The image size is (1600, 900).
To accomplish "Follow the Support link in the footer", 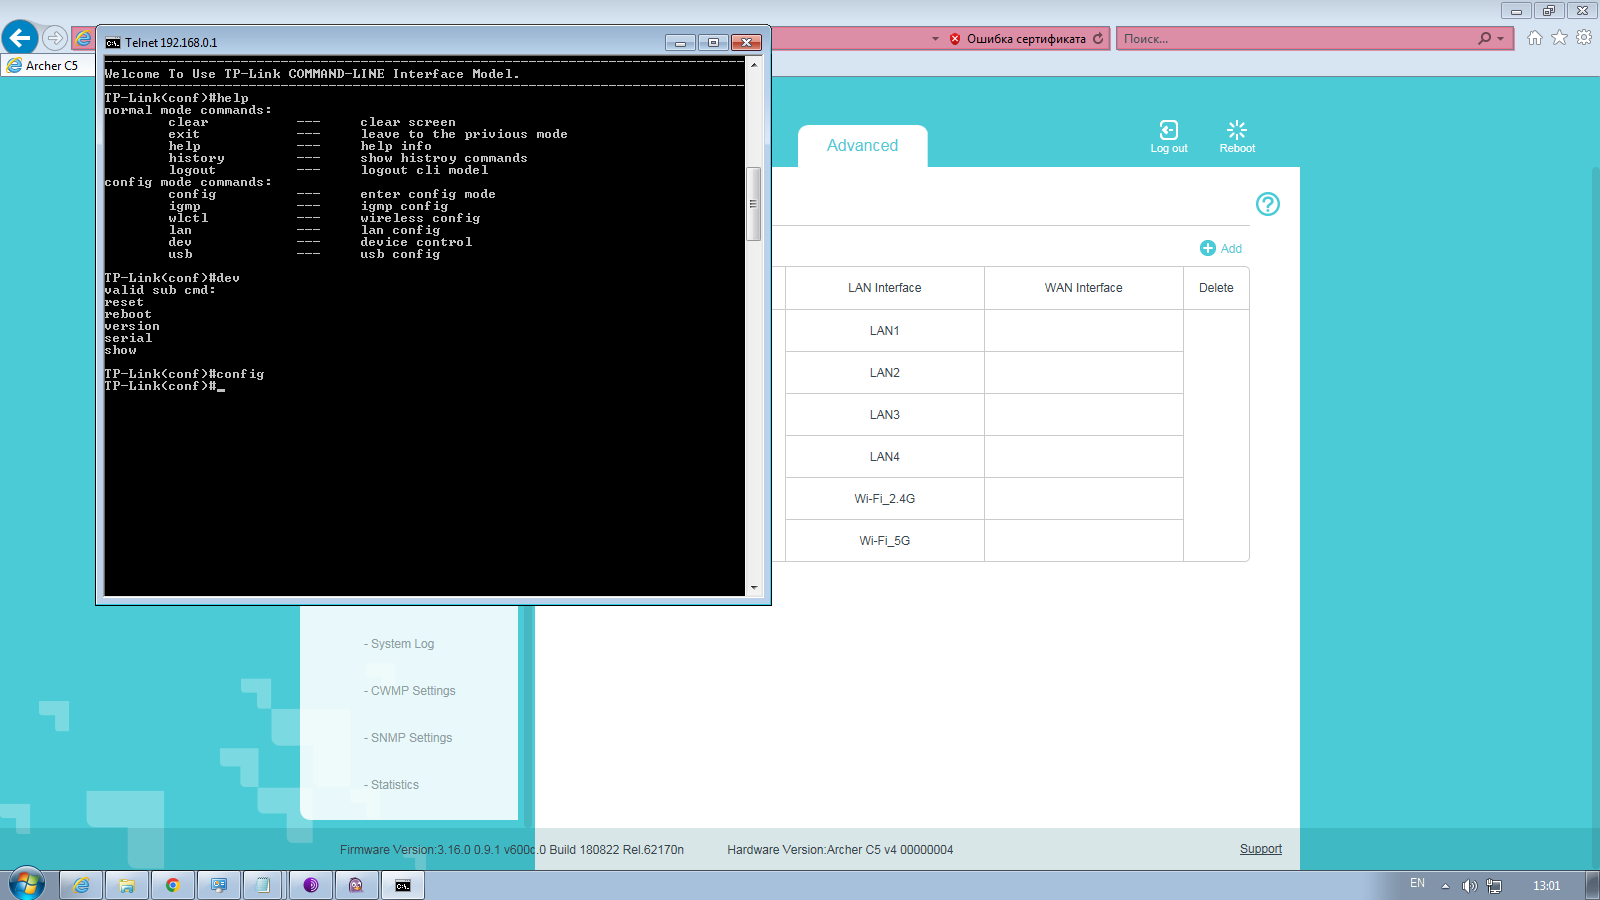I will 1261,849.
